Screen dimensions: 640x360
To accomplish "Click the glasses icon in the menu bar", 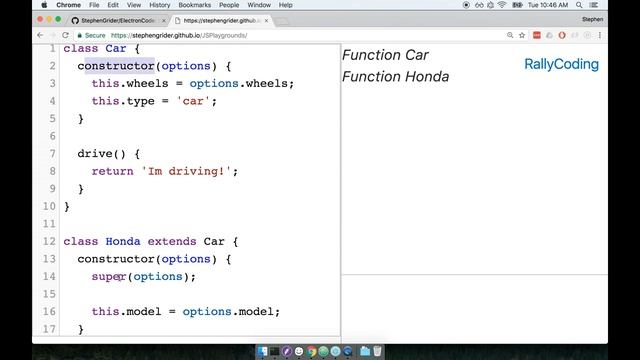I will pos(479,5).
